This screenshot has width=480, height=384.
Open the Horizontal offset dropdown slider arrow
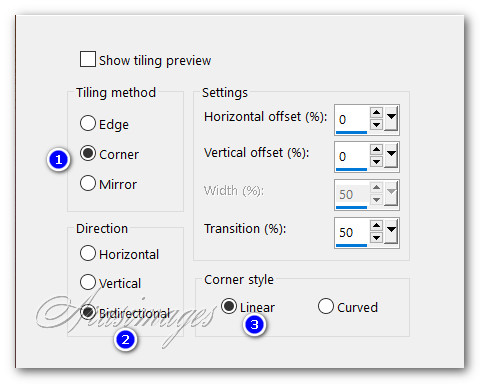point(391,118)
